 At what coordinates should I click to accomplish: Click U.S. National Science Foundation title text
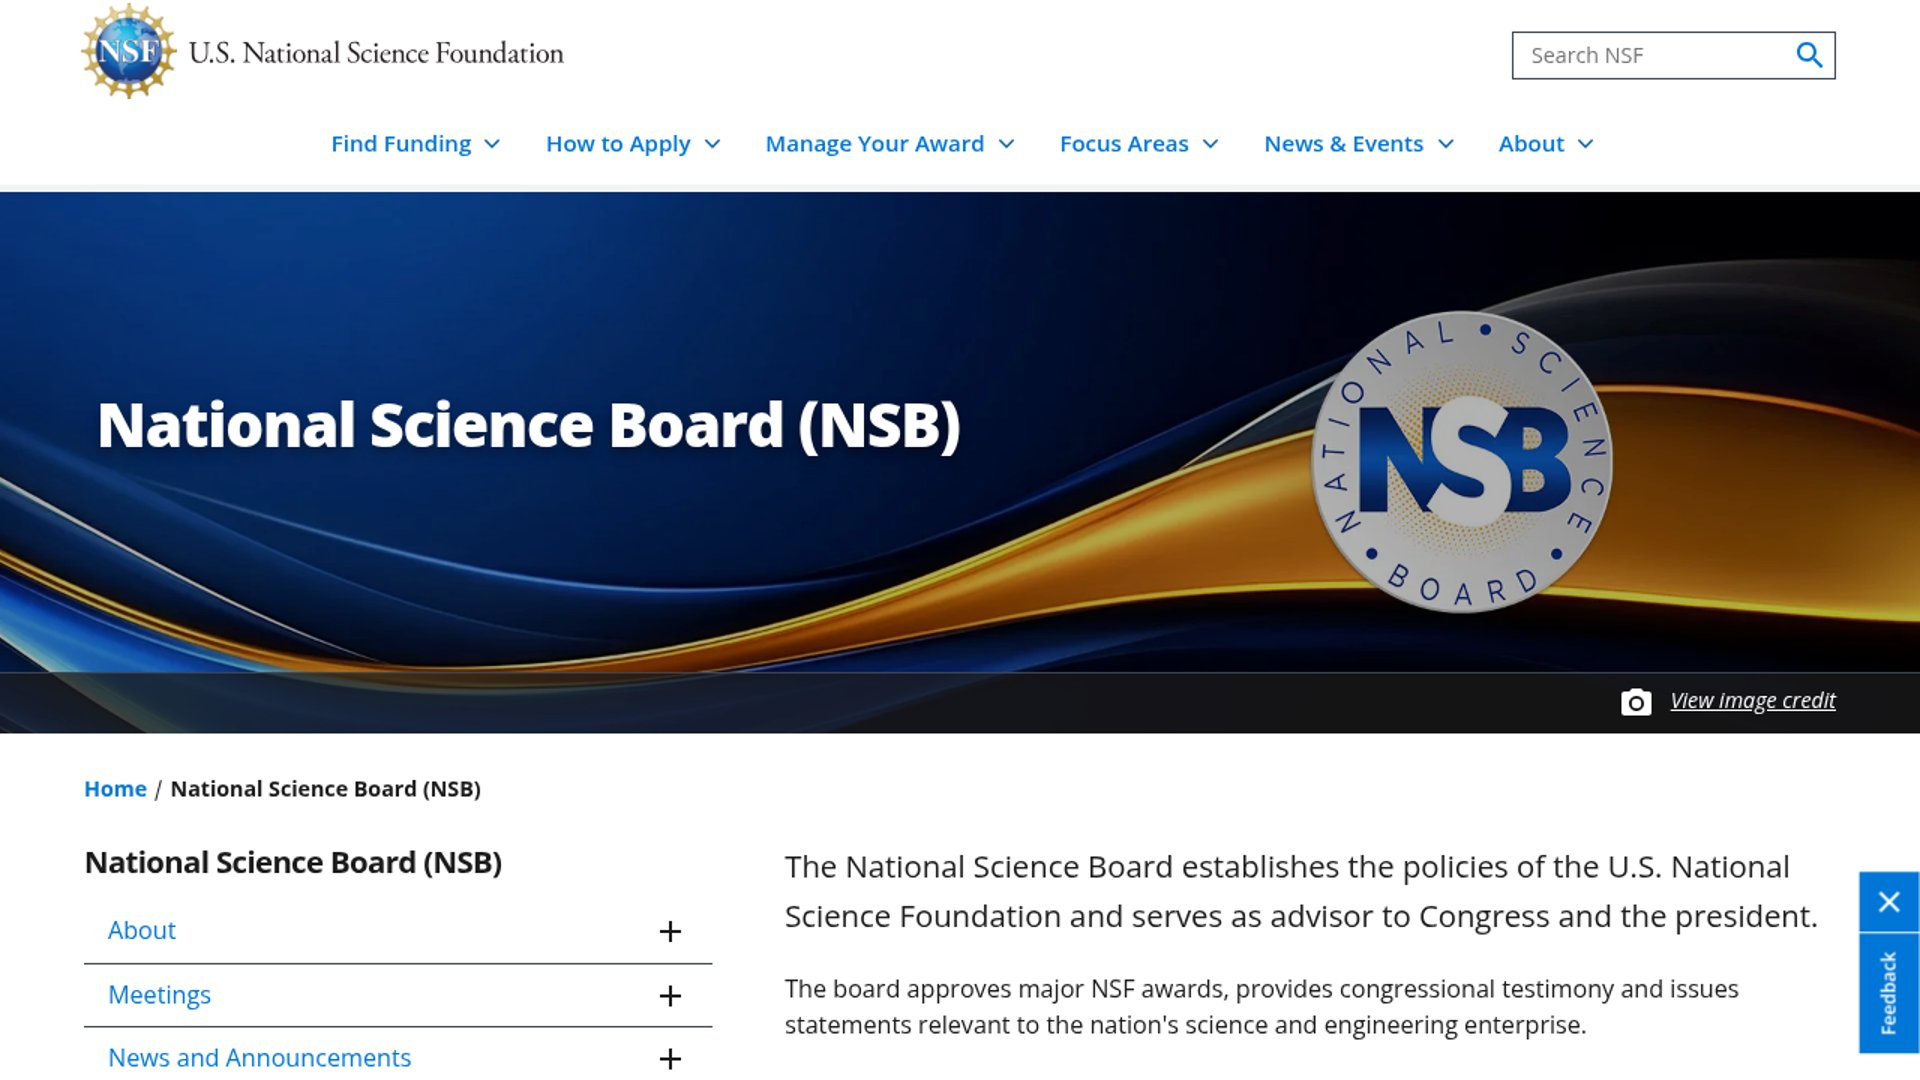376,53
